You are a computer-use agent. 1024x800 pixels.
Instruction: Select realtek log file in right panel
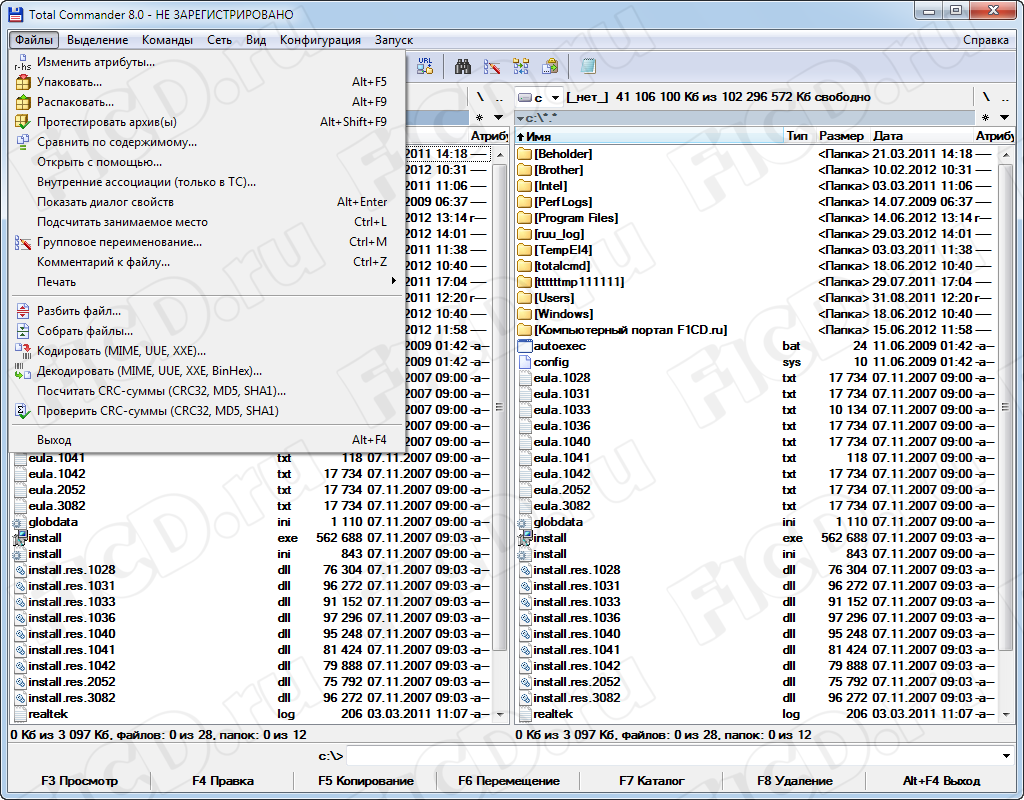click(x=553, y=714)
